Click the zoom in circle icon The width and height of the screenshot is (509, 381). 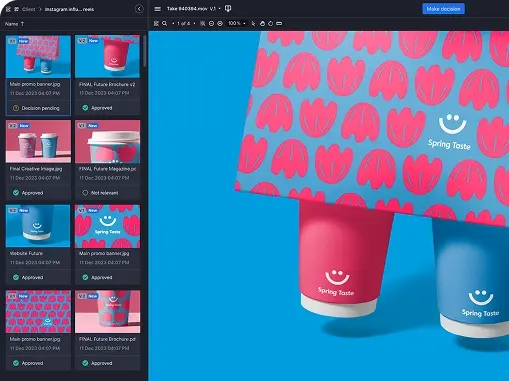click(220, 24)
